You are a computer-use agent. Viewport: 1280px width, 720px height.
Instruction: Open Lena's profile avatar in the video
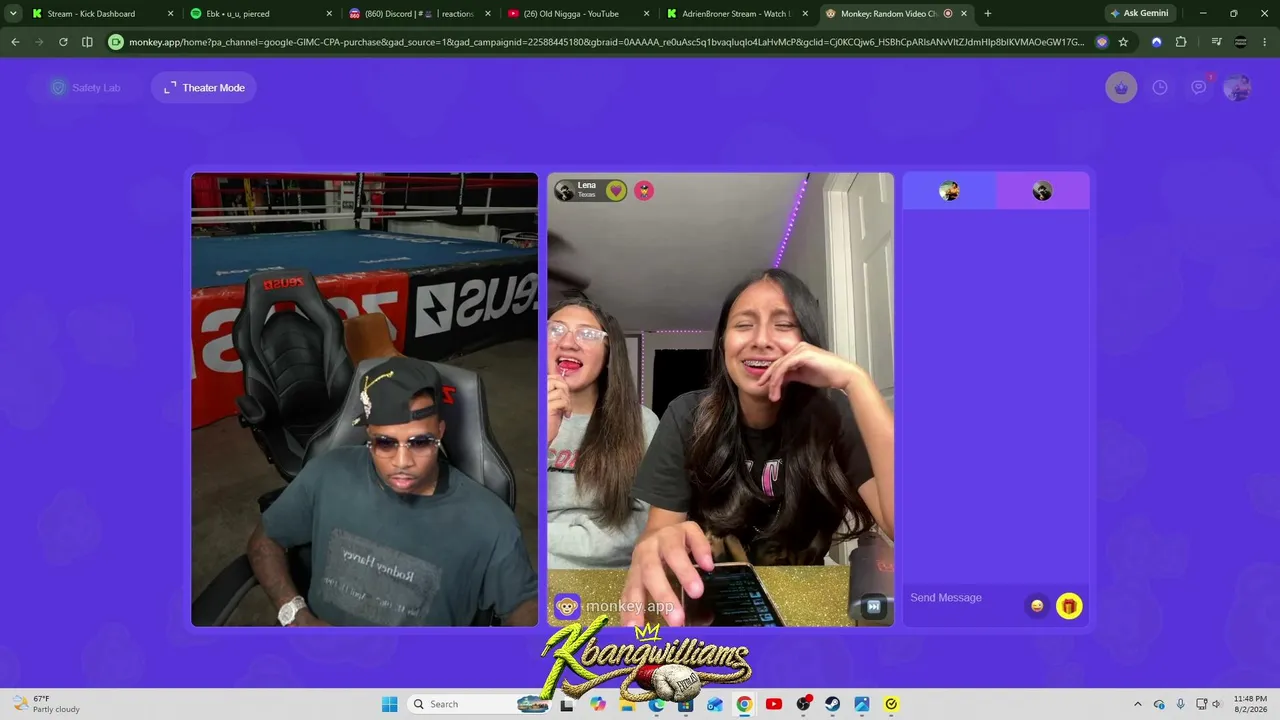point(565,190)
